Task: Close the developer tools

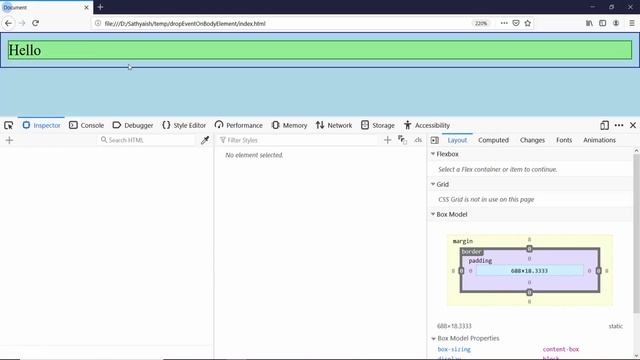Action: pyautogui.click(x=633, y=125)
